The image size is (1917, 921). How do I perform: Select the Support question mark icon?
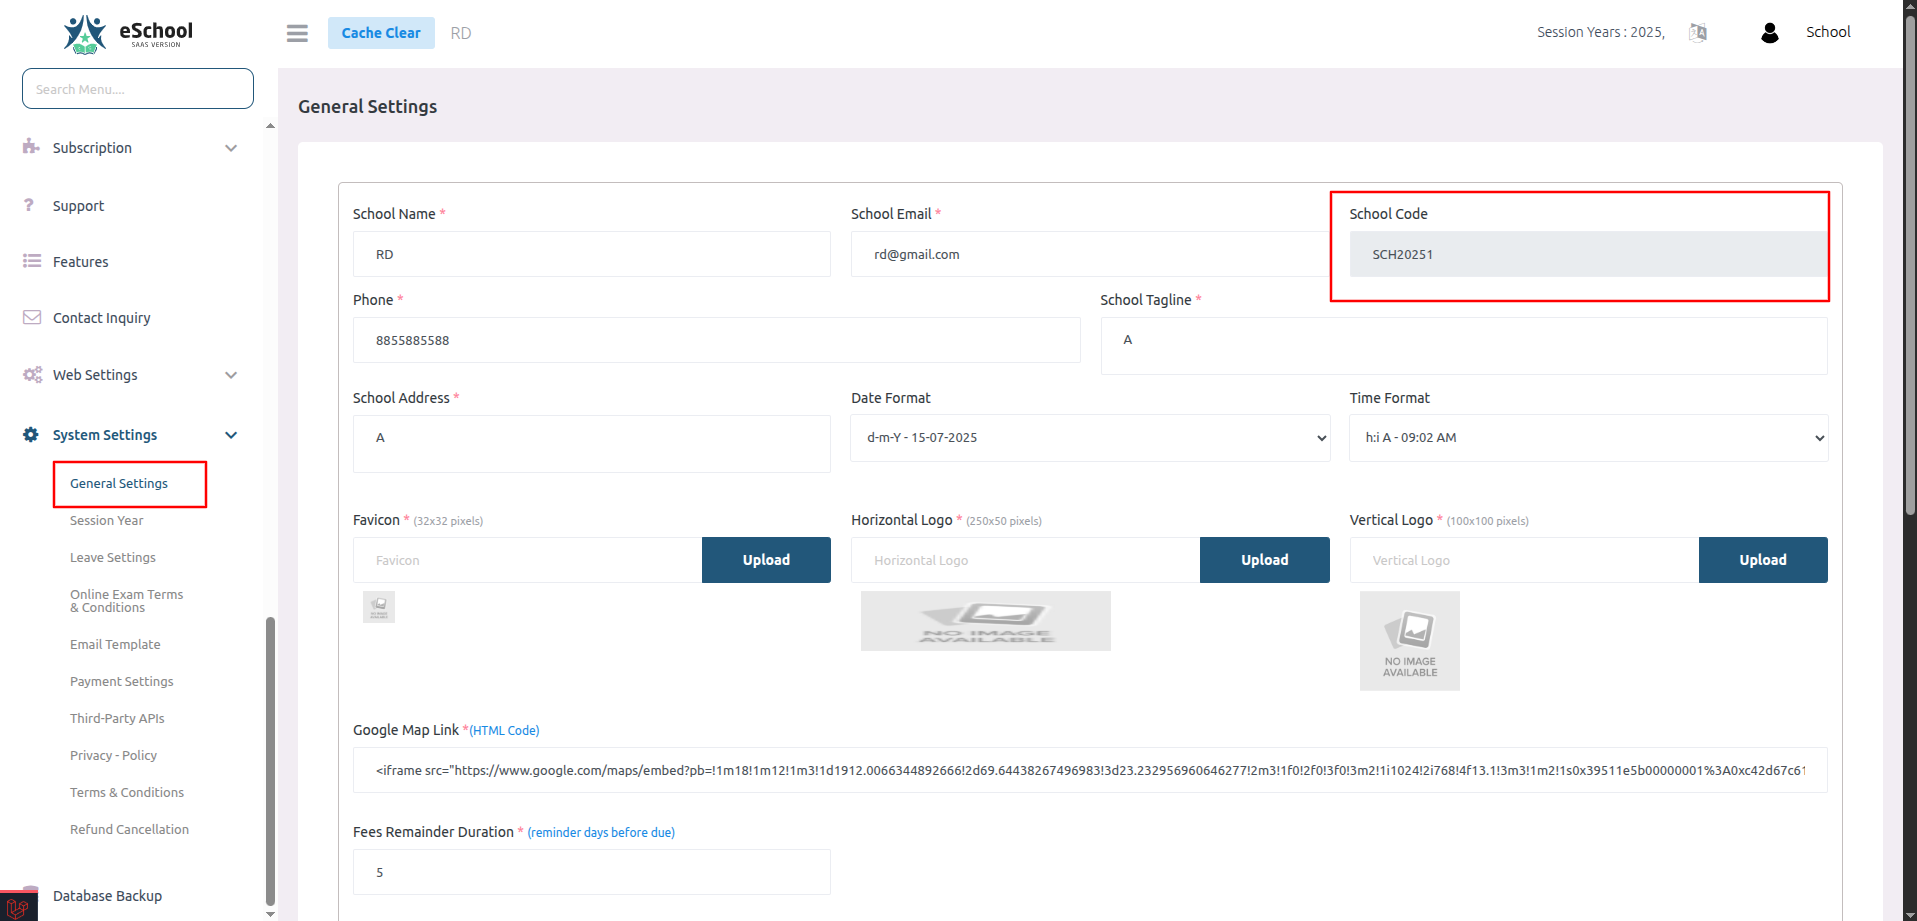(x=29, y=205)
